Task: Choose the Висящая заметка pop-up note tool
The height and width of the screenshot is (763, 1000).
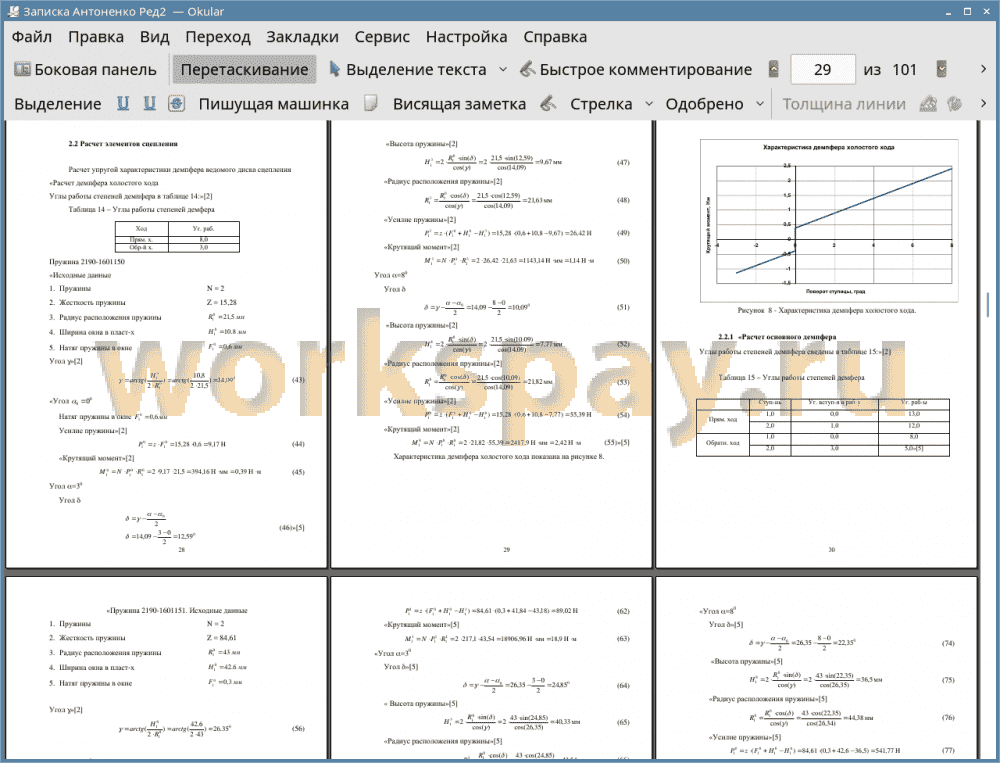Action: [x=459, y=104]
